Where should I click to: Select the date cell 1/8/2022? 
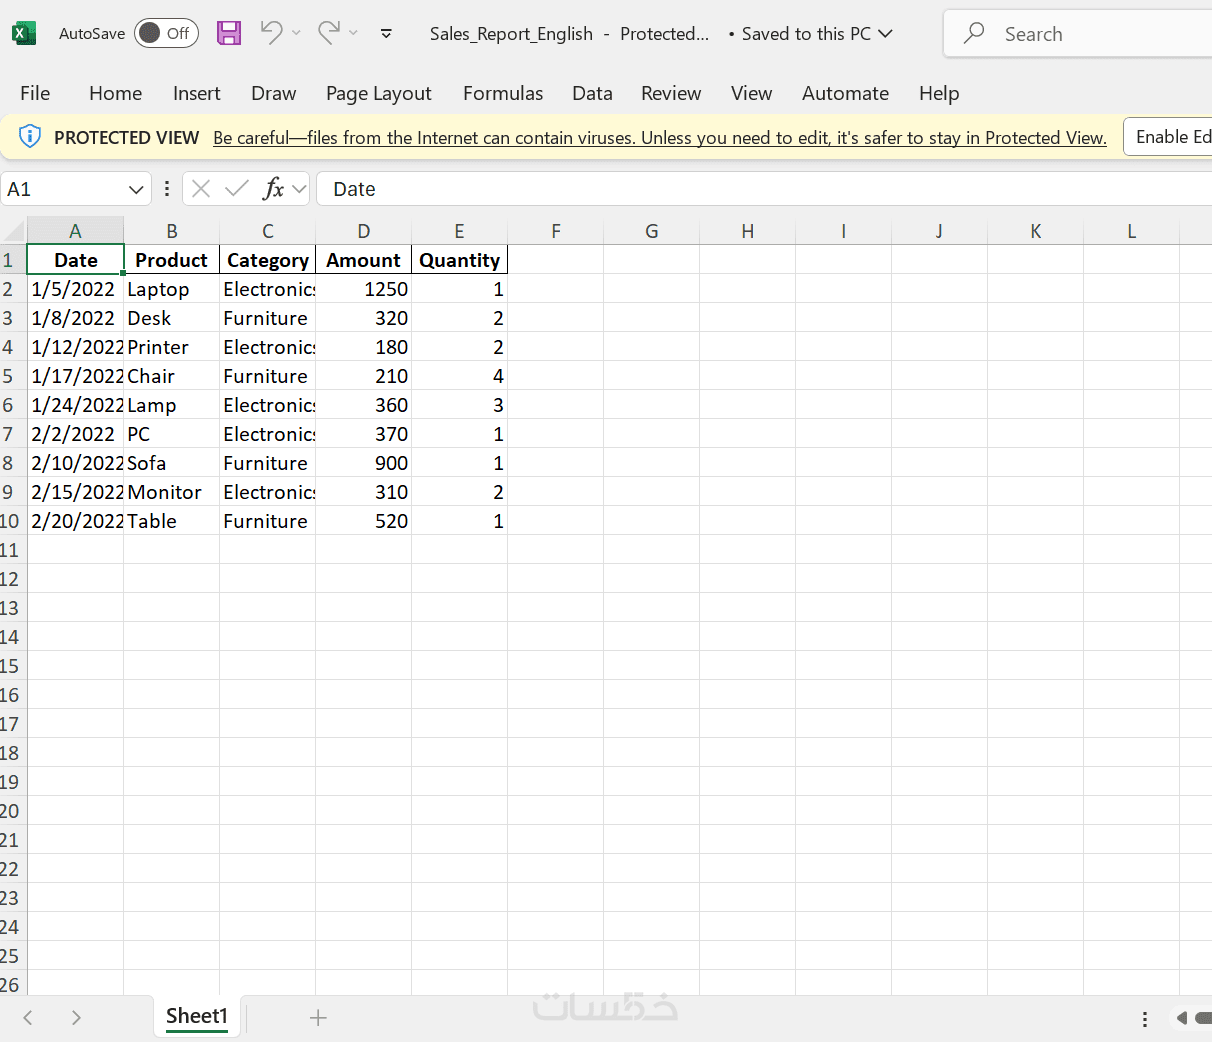[75, 318]
